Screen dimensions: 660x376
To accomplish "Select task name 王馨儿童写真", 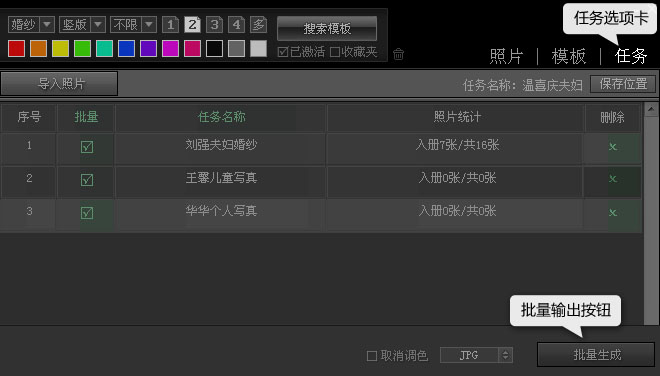I will pyautogui.click(x=221, y=178).
